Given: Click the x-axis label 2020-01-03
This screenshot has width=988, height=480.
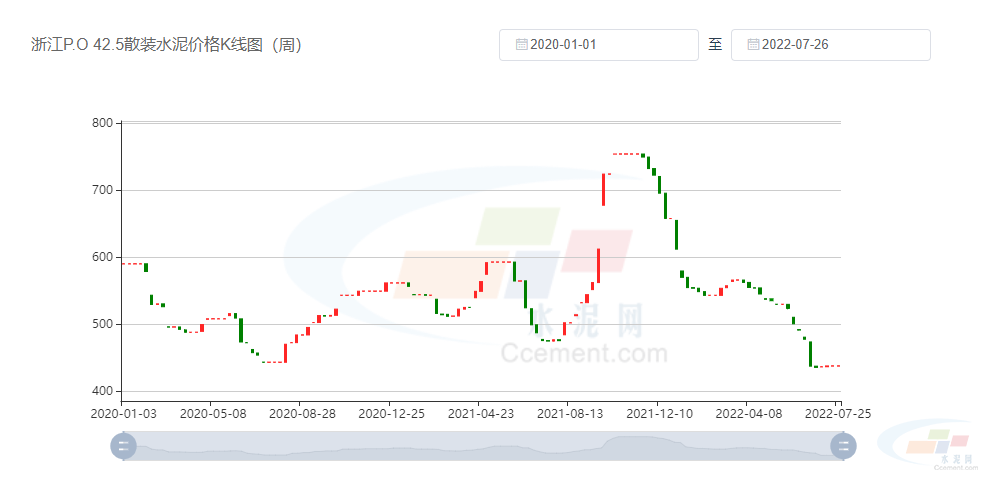Looking at the screenshot, I should 122,413.
